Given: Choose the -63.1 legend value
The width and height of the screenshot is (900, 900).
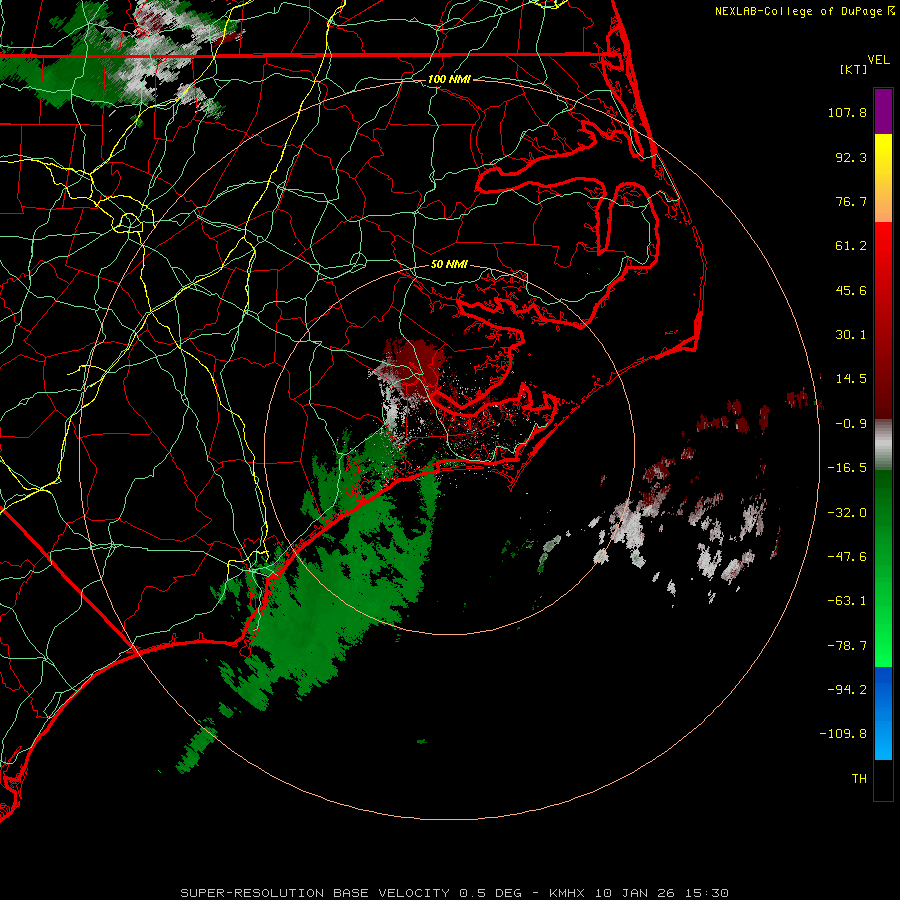Looking at the screenshot, I should 847,601.
